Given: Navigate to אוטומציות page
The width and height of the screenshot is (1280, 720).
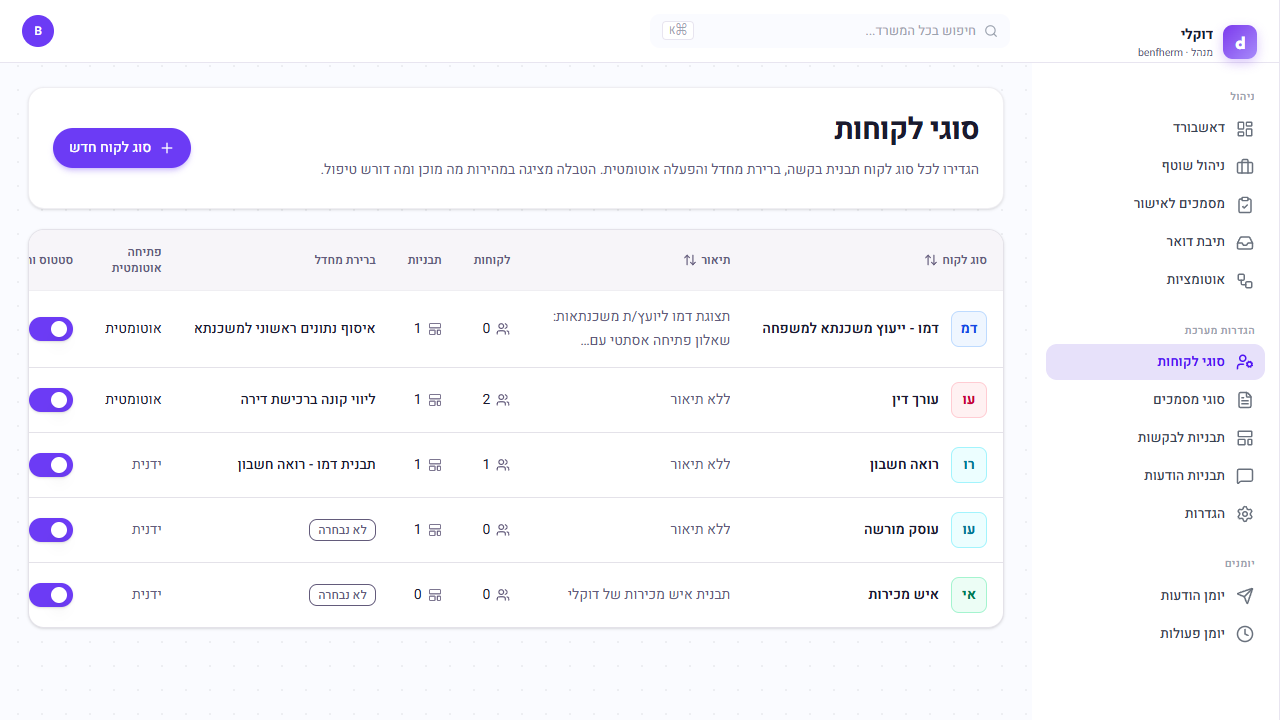Looking at the screenshot, I should click(x=1156, y=280).
